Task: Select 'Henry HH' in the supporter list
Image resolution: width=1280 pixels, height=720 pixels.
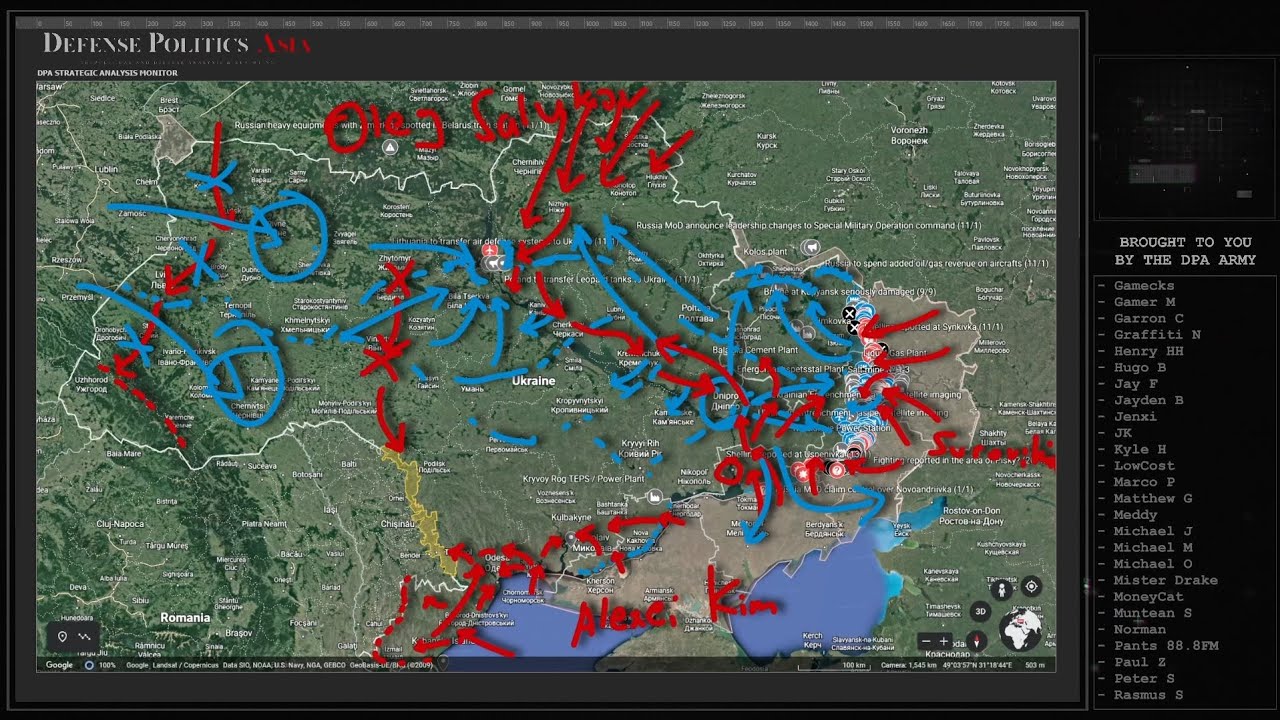Action: [x=1148, y=351]
